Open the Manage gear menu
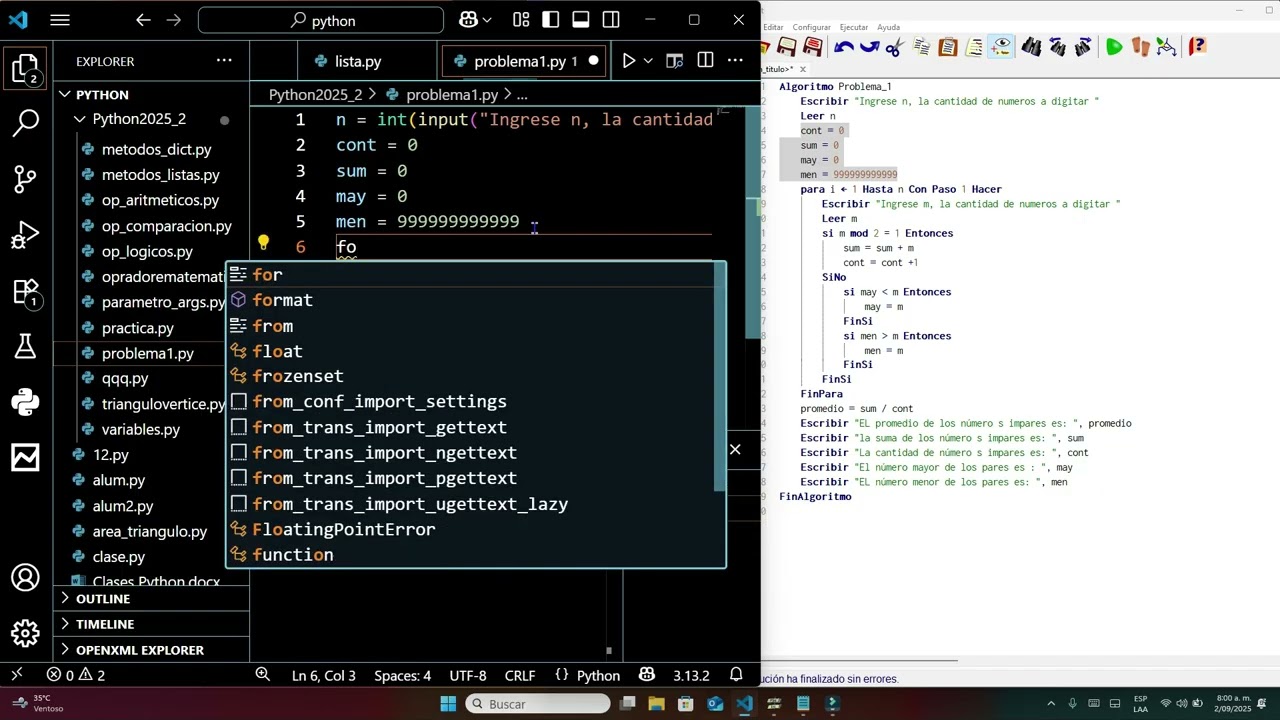1280x720 pixels. click(x=25, y=633)
